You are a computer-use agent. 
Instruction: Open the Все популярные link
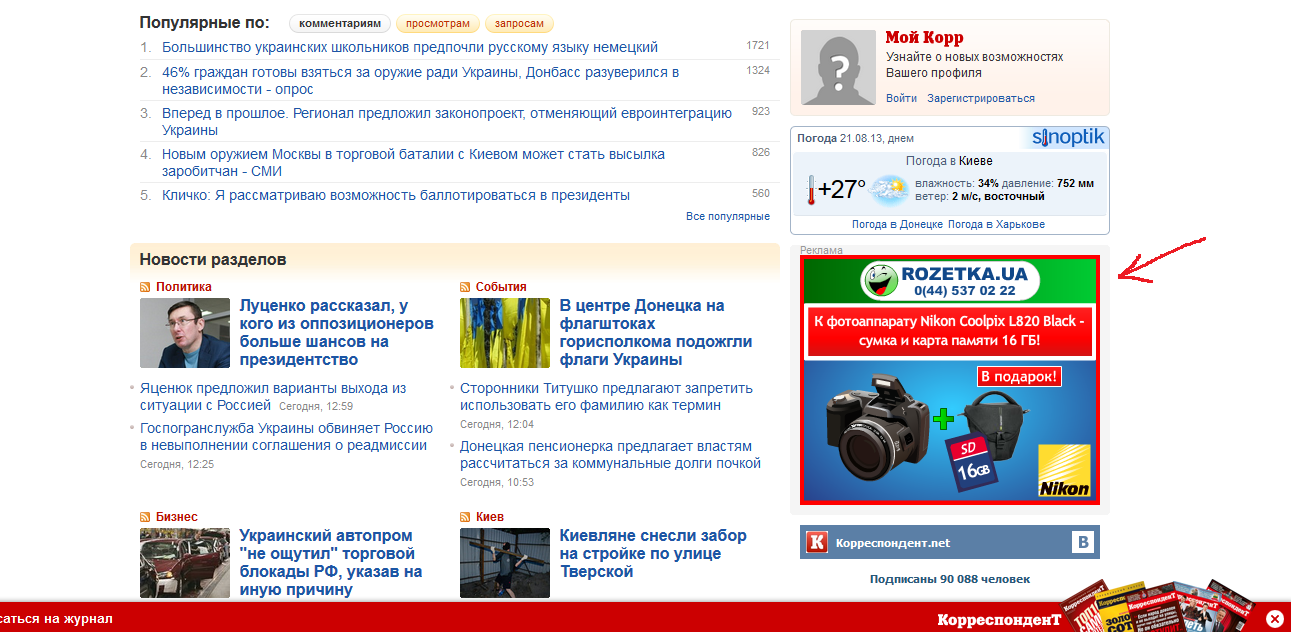727,216
